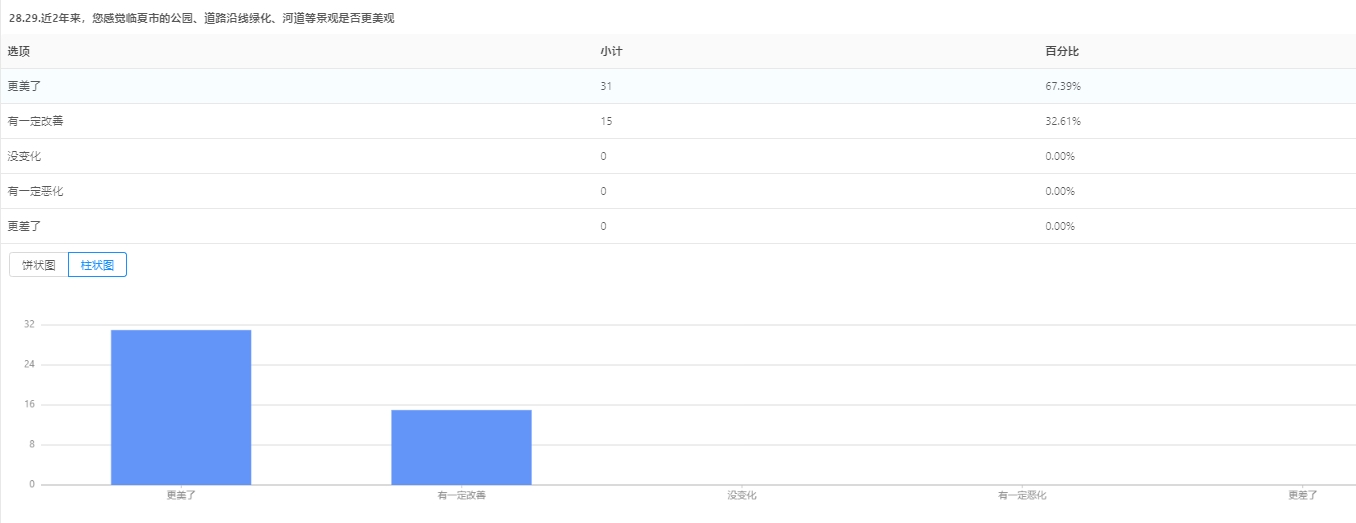This screenshot has height=523, width=1356.
Task: Click the 更差了 x-axis label in chart
Action: point(1302,495)
